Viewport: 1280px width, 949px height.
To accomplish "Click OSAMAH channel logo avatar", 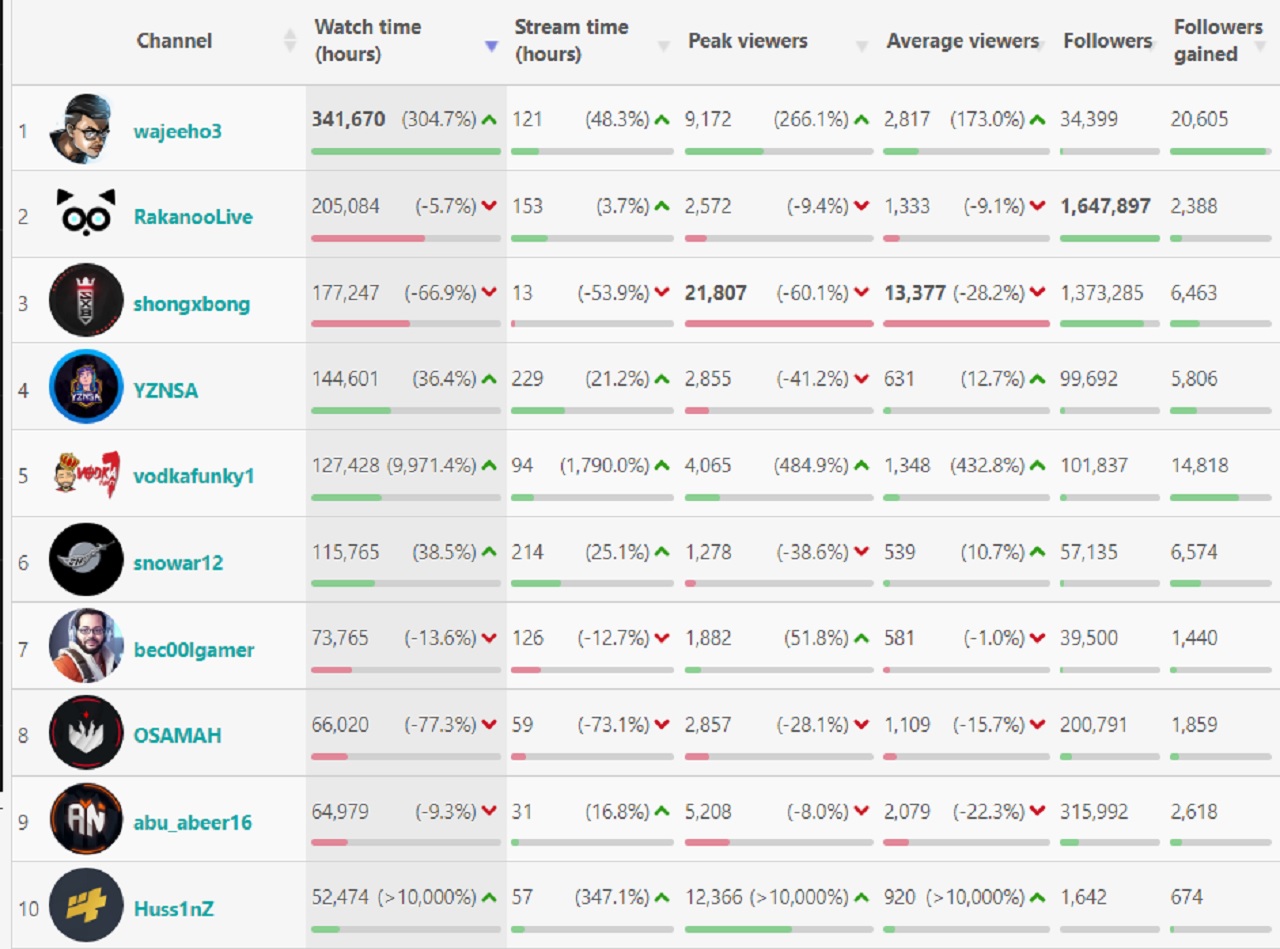I will click(86, 733).
